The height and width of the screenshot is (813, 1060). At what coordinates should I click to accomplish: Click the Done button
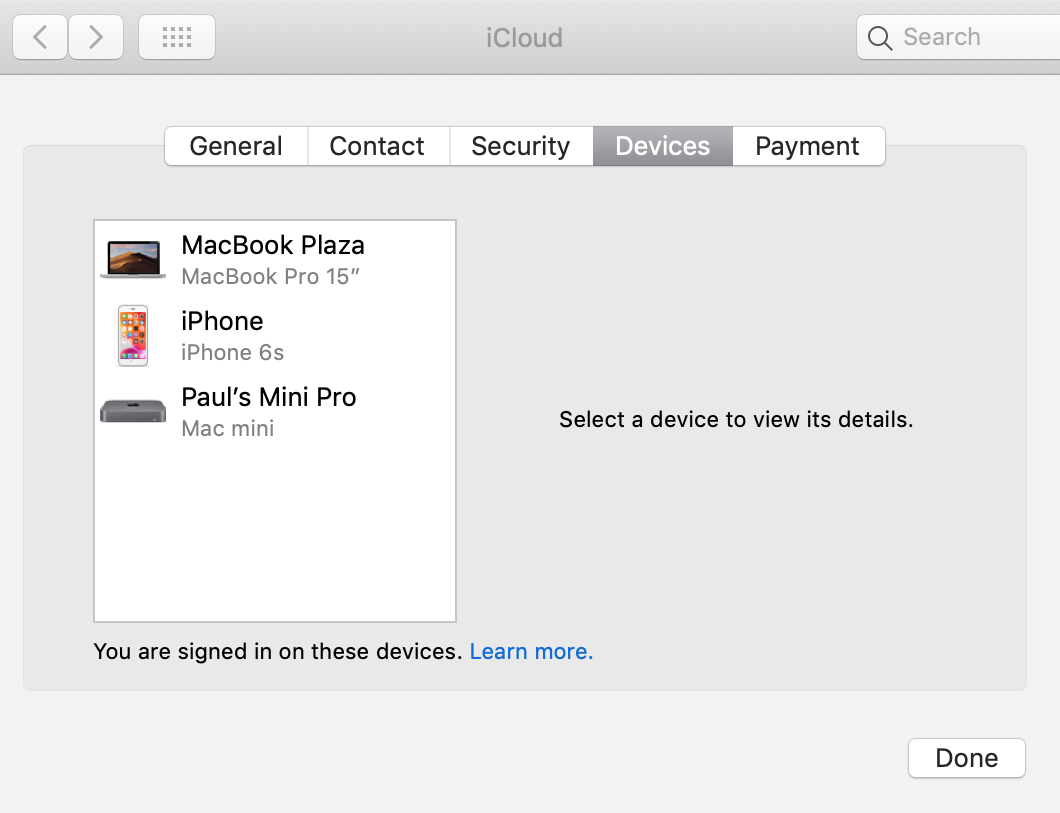(x=967, y=758)
